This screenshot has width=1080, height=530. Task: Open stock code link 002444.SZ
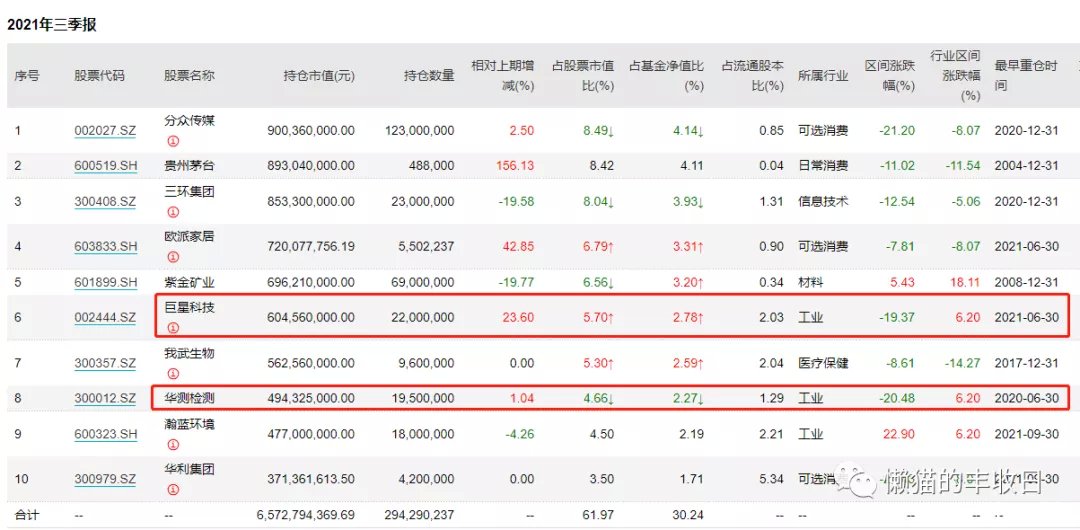tap(105, 318)
